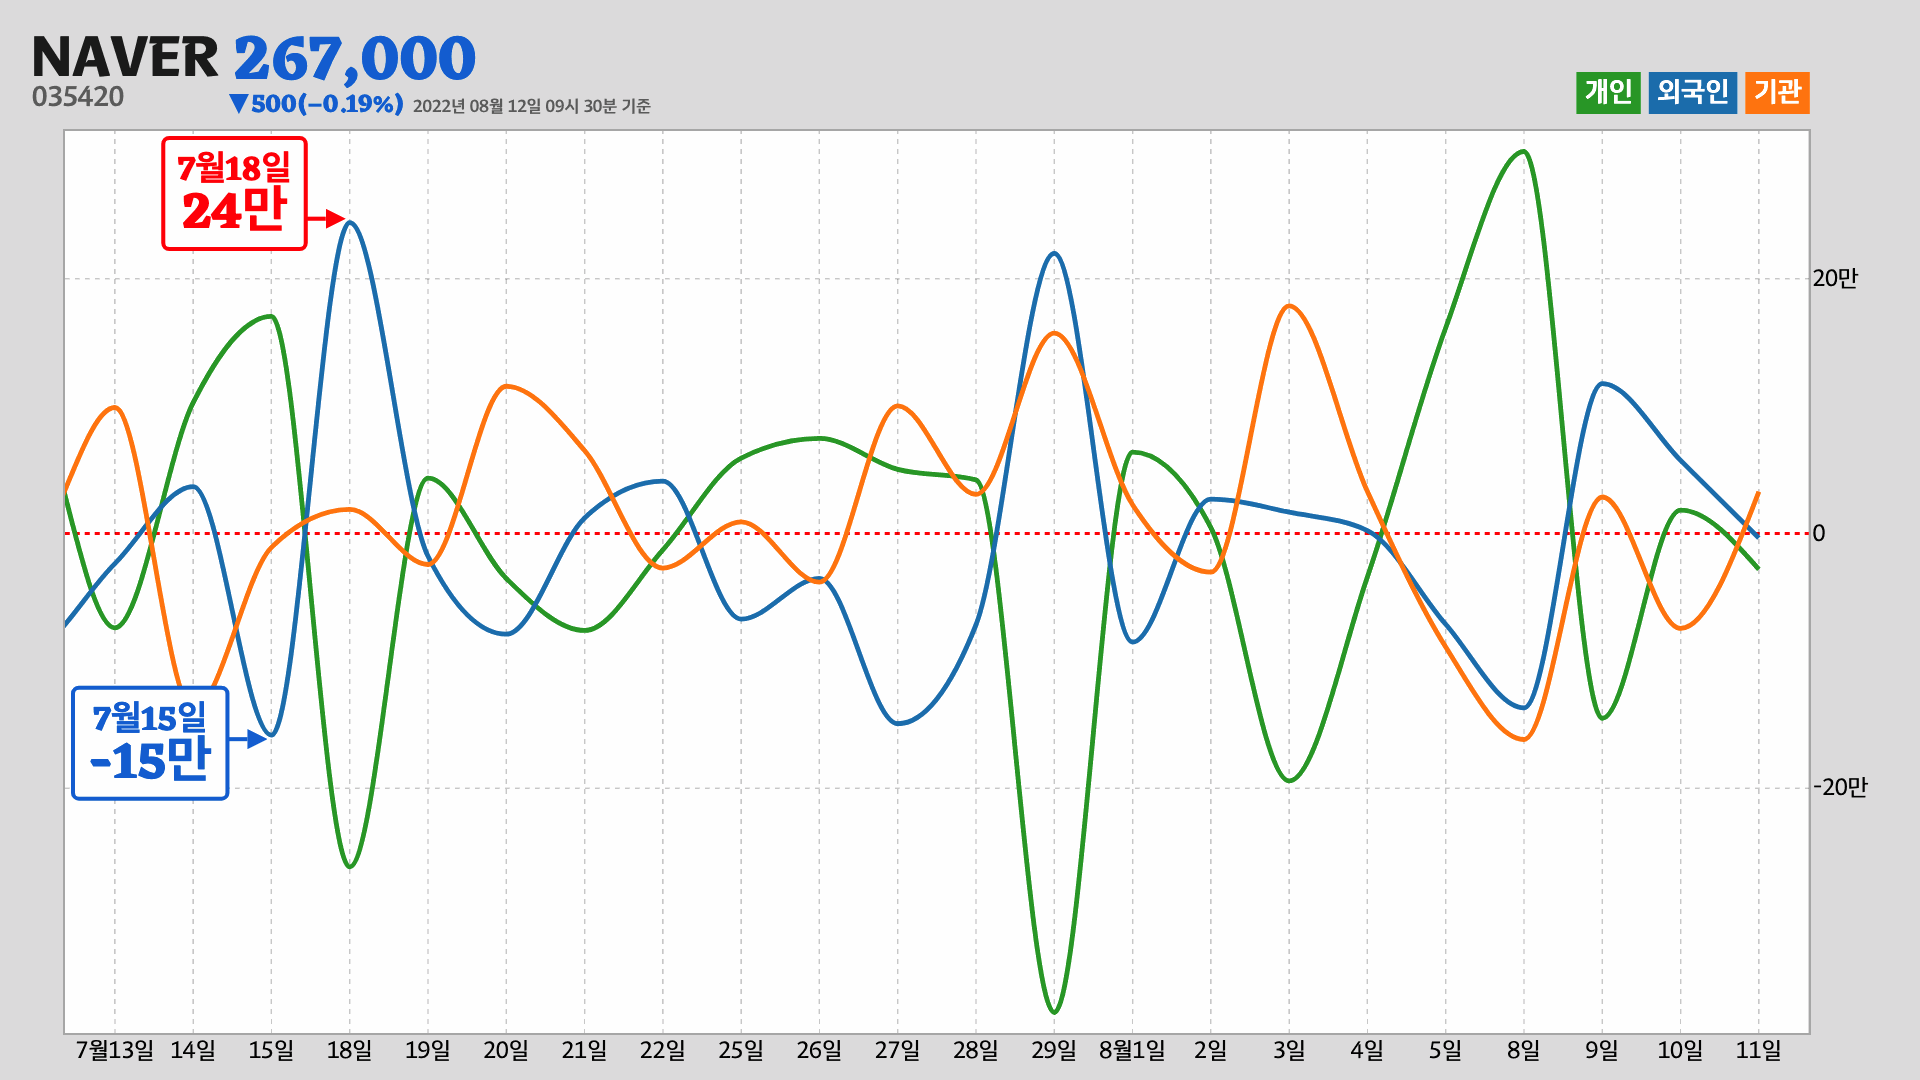
Task: Click the 10일 x-axis date label
Action: (x=1680, y=1051)
